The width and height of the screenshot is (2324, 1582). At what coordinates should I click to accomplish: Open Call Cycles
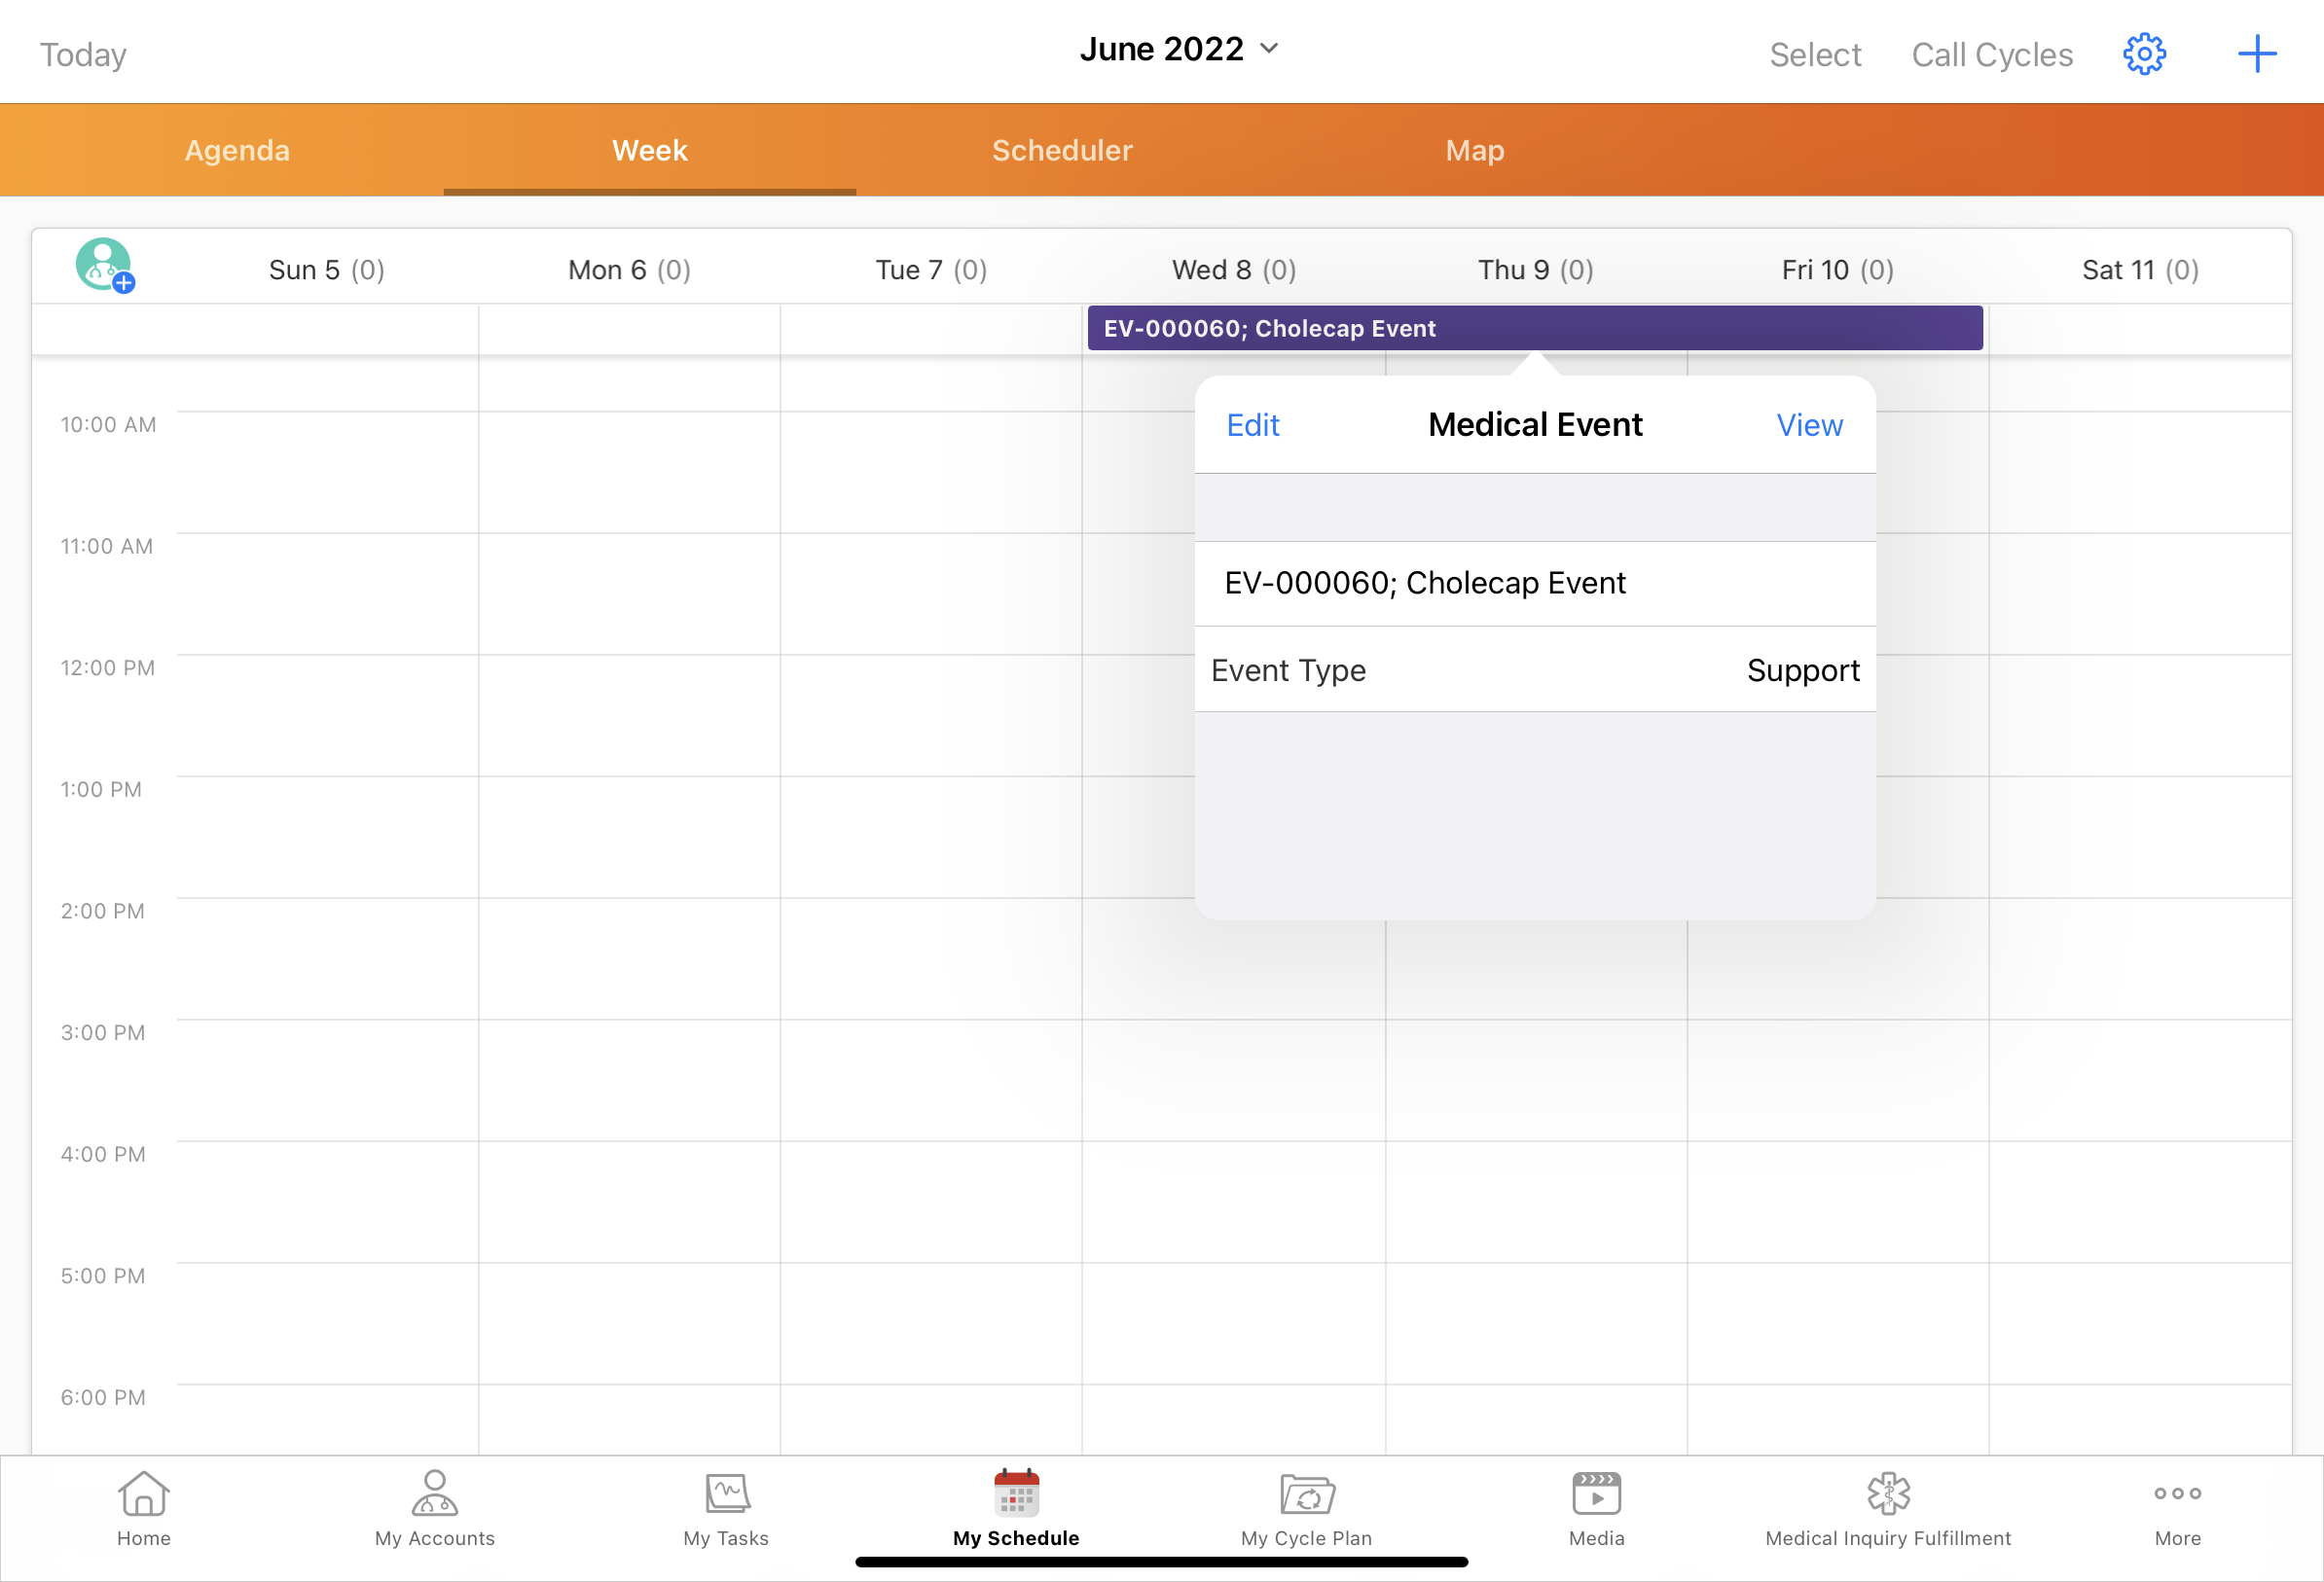(1991, 55)
